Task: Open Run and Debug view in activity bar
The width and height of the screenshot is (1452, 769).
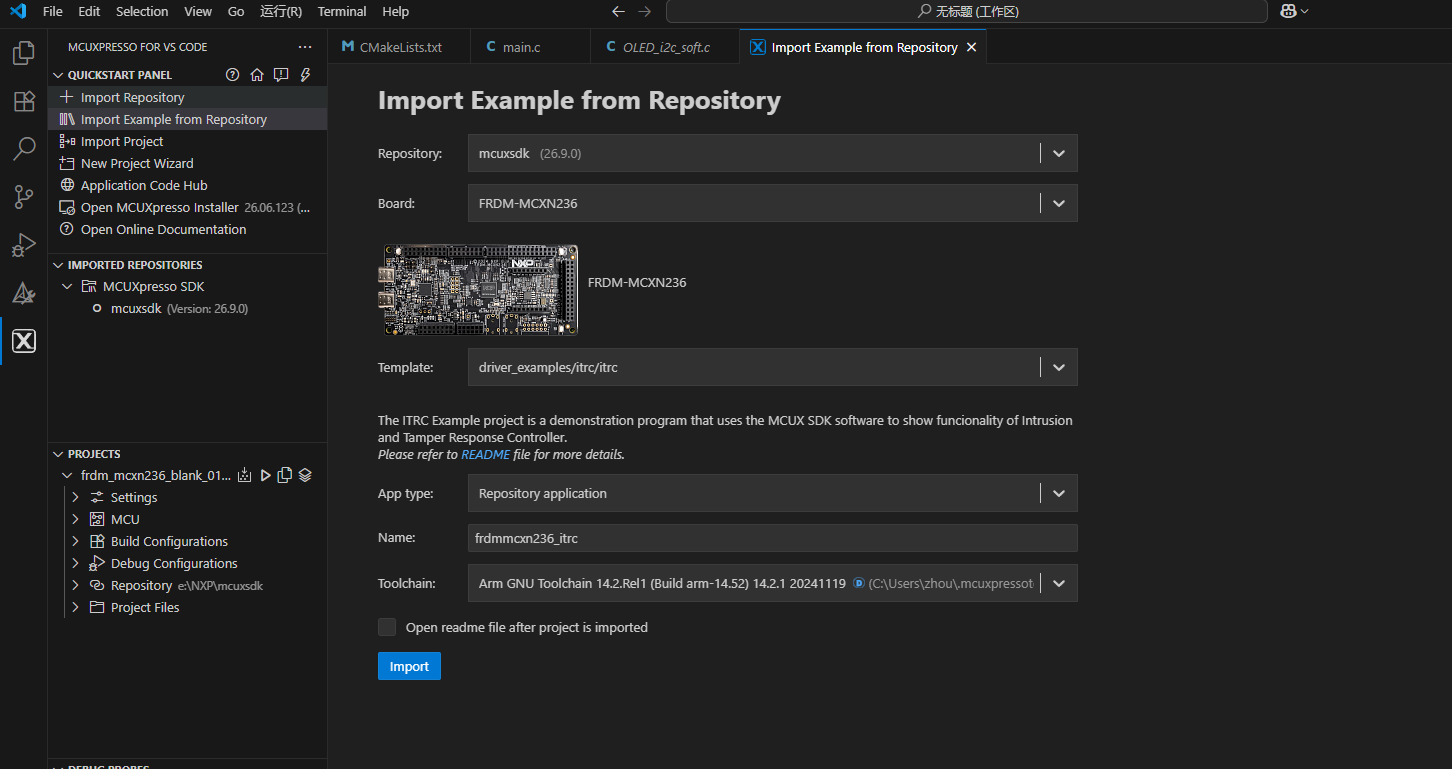Action: [x=23, y=245]
